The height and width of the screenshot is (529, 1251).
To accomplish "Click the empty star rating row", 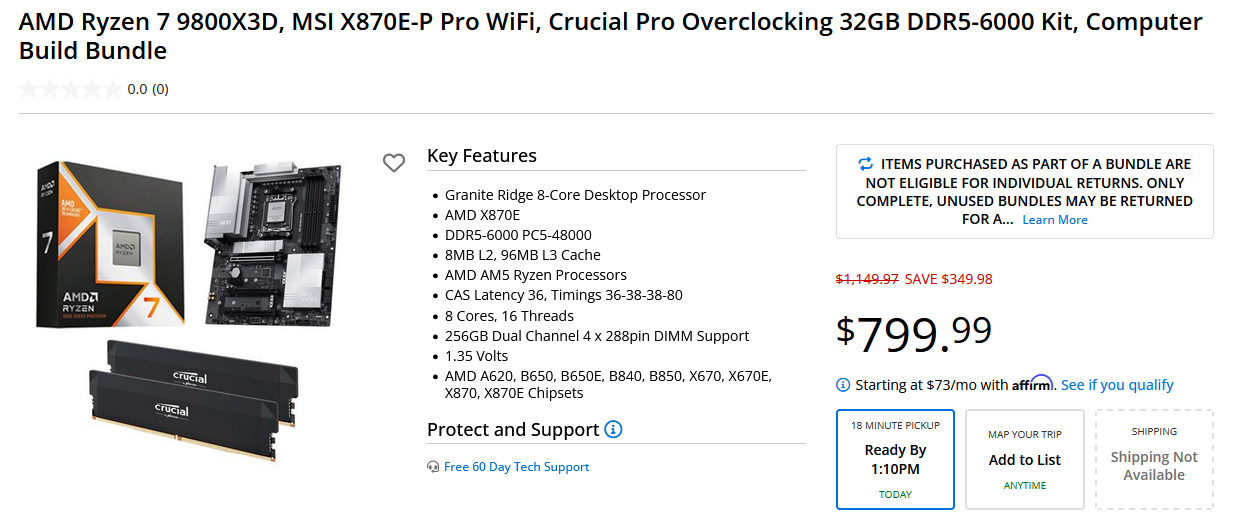I will coord(70,89).
